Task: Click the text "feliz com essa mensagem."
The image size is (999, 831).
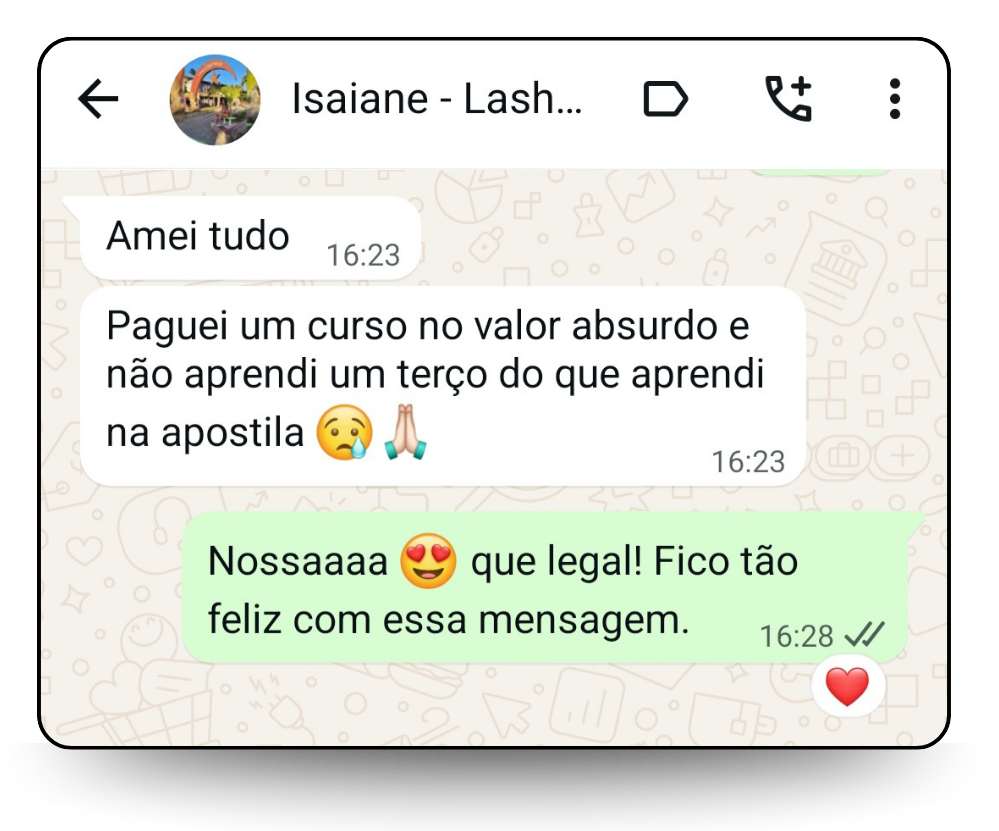Action: tap(449, 620)
